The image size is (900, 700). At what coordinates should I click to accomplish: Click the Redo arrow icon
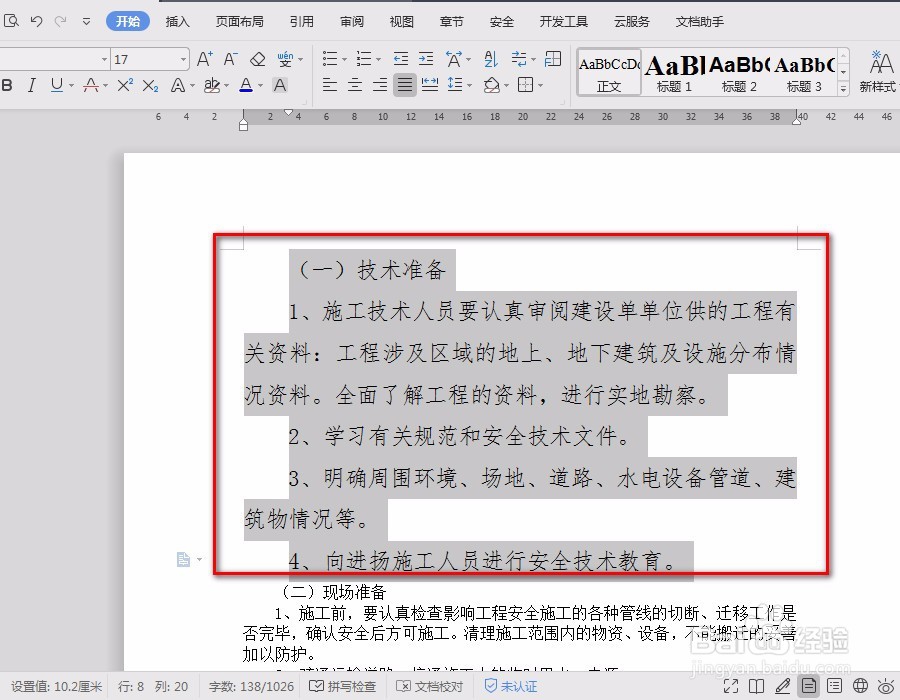60,21
